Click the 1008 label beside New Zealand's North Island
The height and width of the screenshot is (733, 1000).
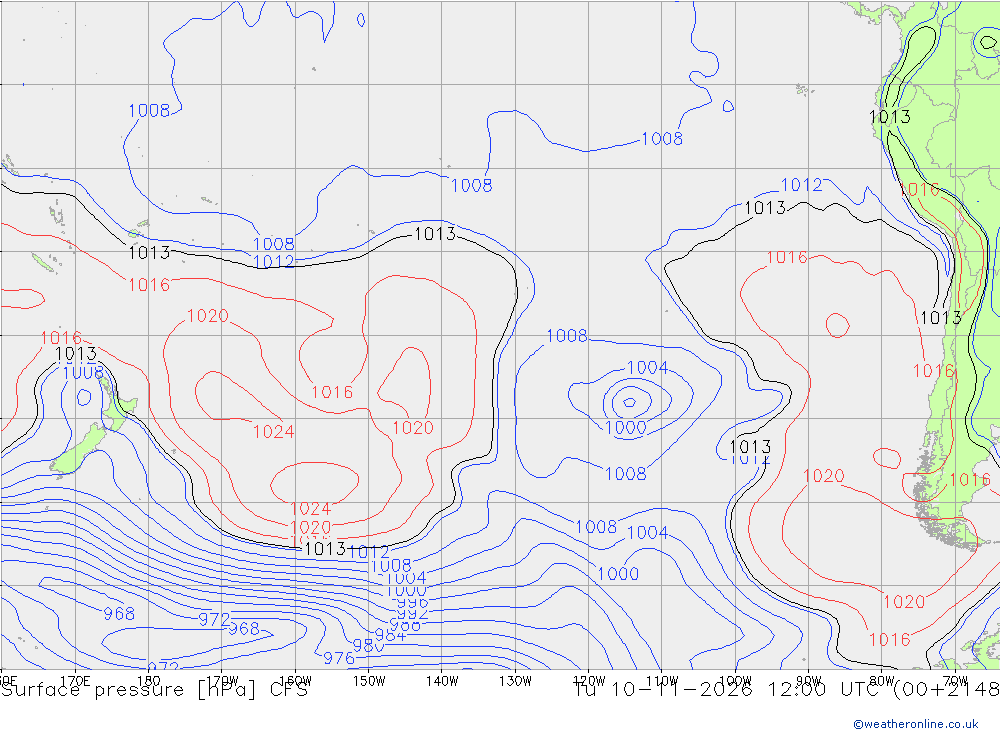(x=83, y=373)
